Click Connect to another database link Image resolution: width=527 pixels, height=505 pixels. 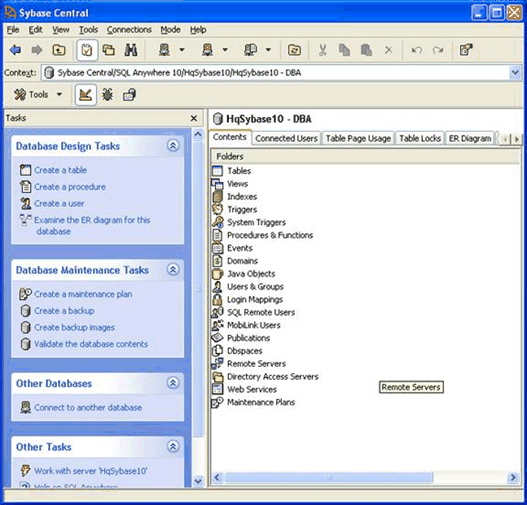(88, 408)
